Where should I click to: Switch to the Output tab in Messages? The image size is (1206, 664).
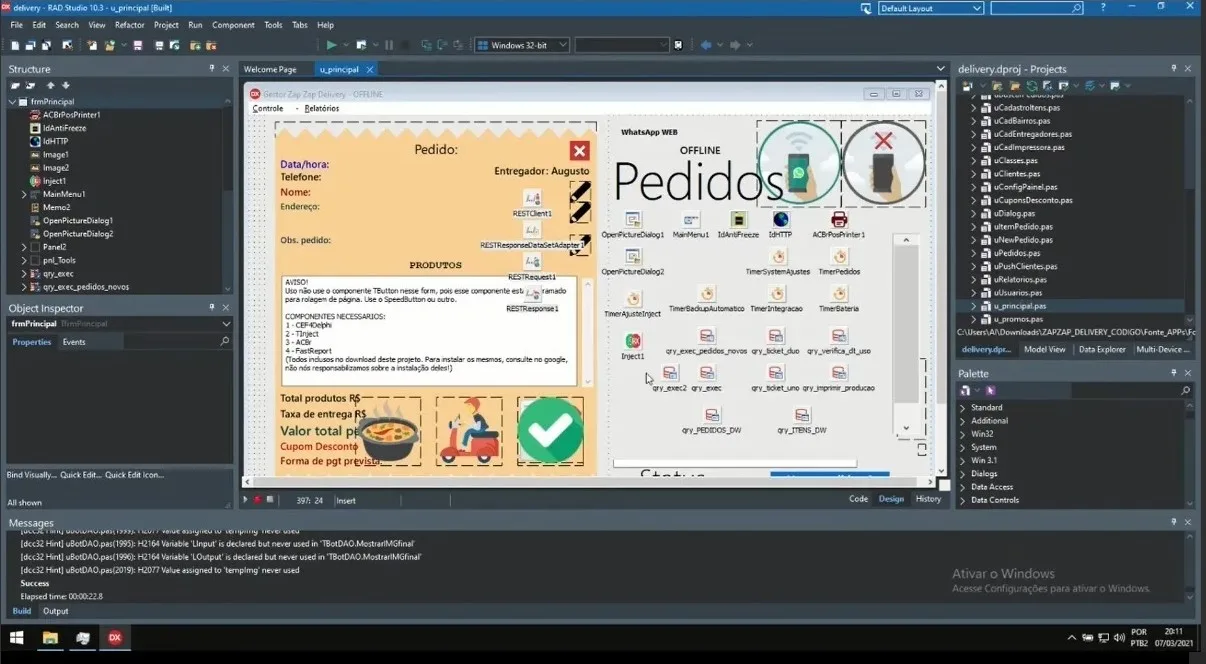coord(56,611)
